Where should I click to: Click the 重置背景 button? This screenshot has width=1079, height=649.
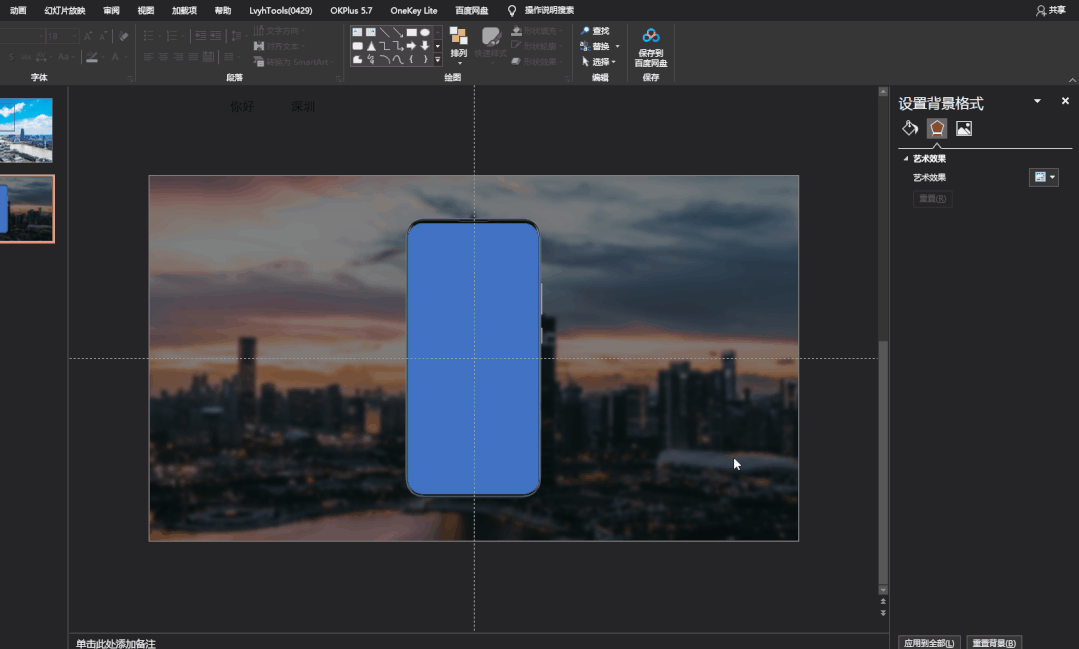(994, 642)
